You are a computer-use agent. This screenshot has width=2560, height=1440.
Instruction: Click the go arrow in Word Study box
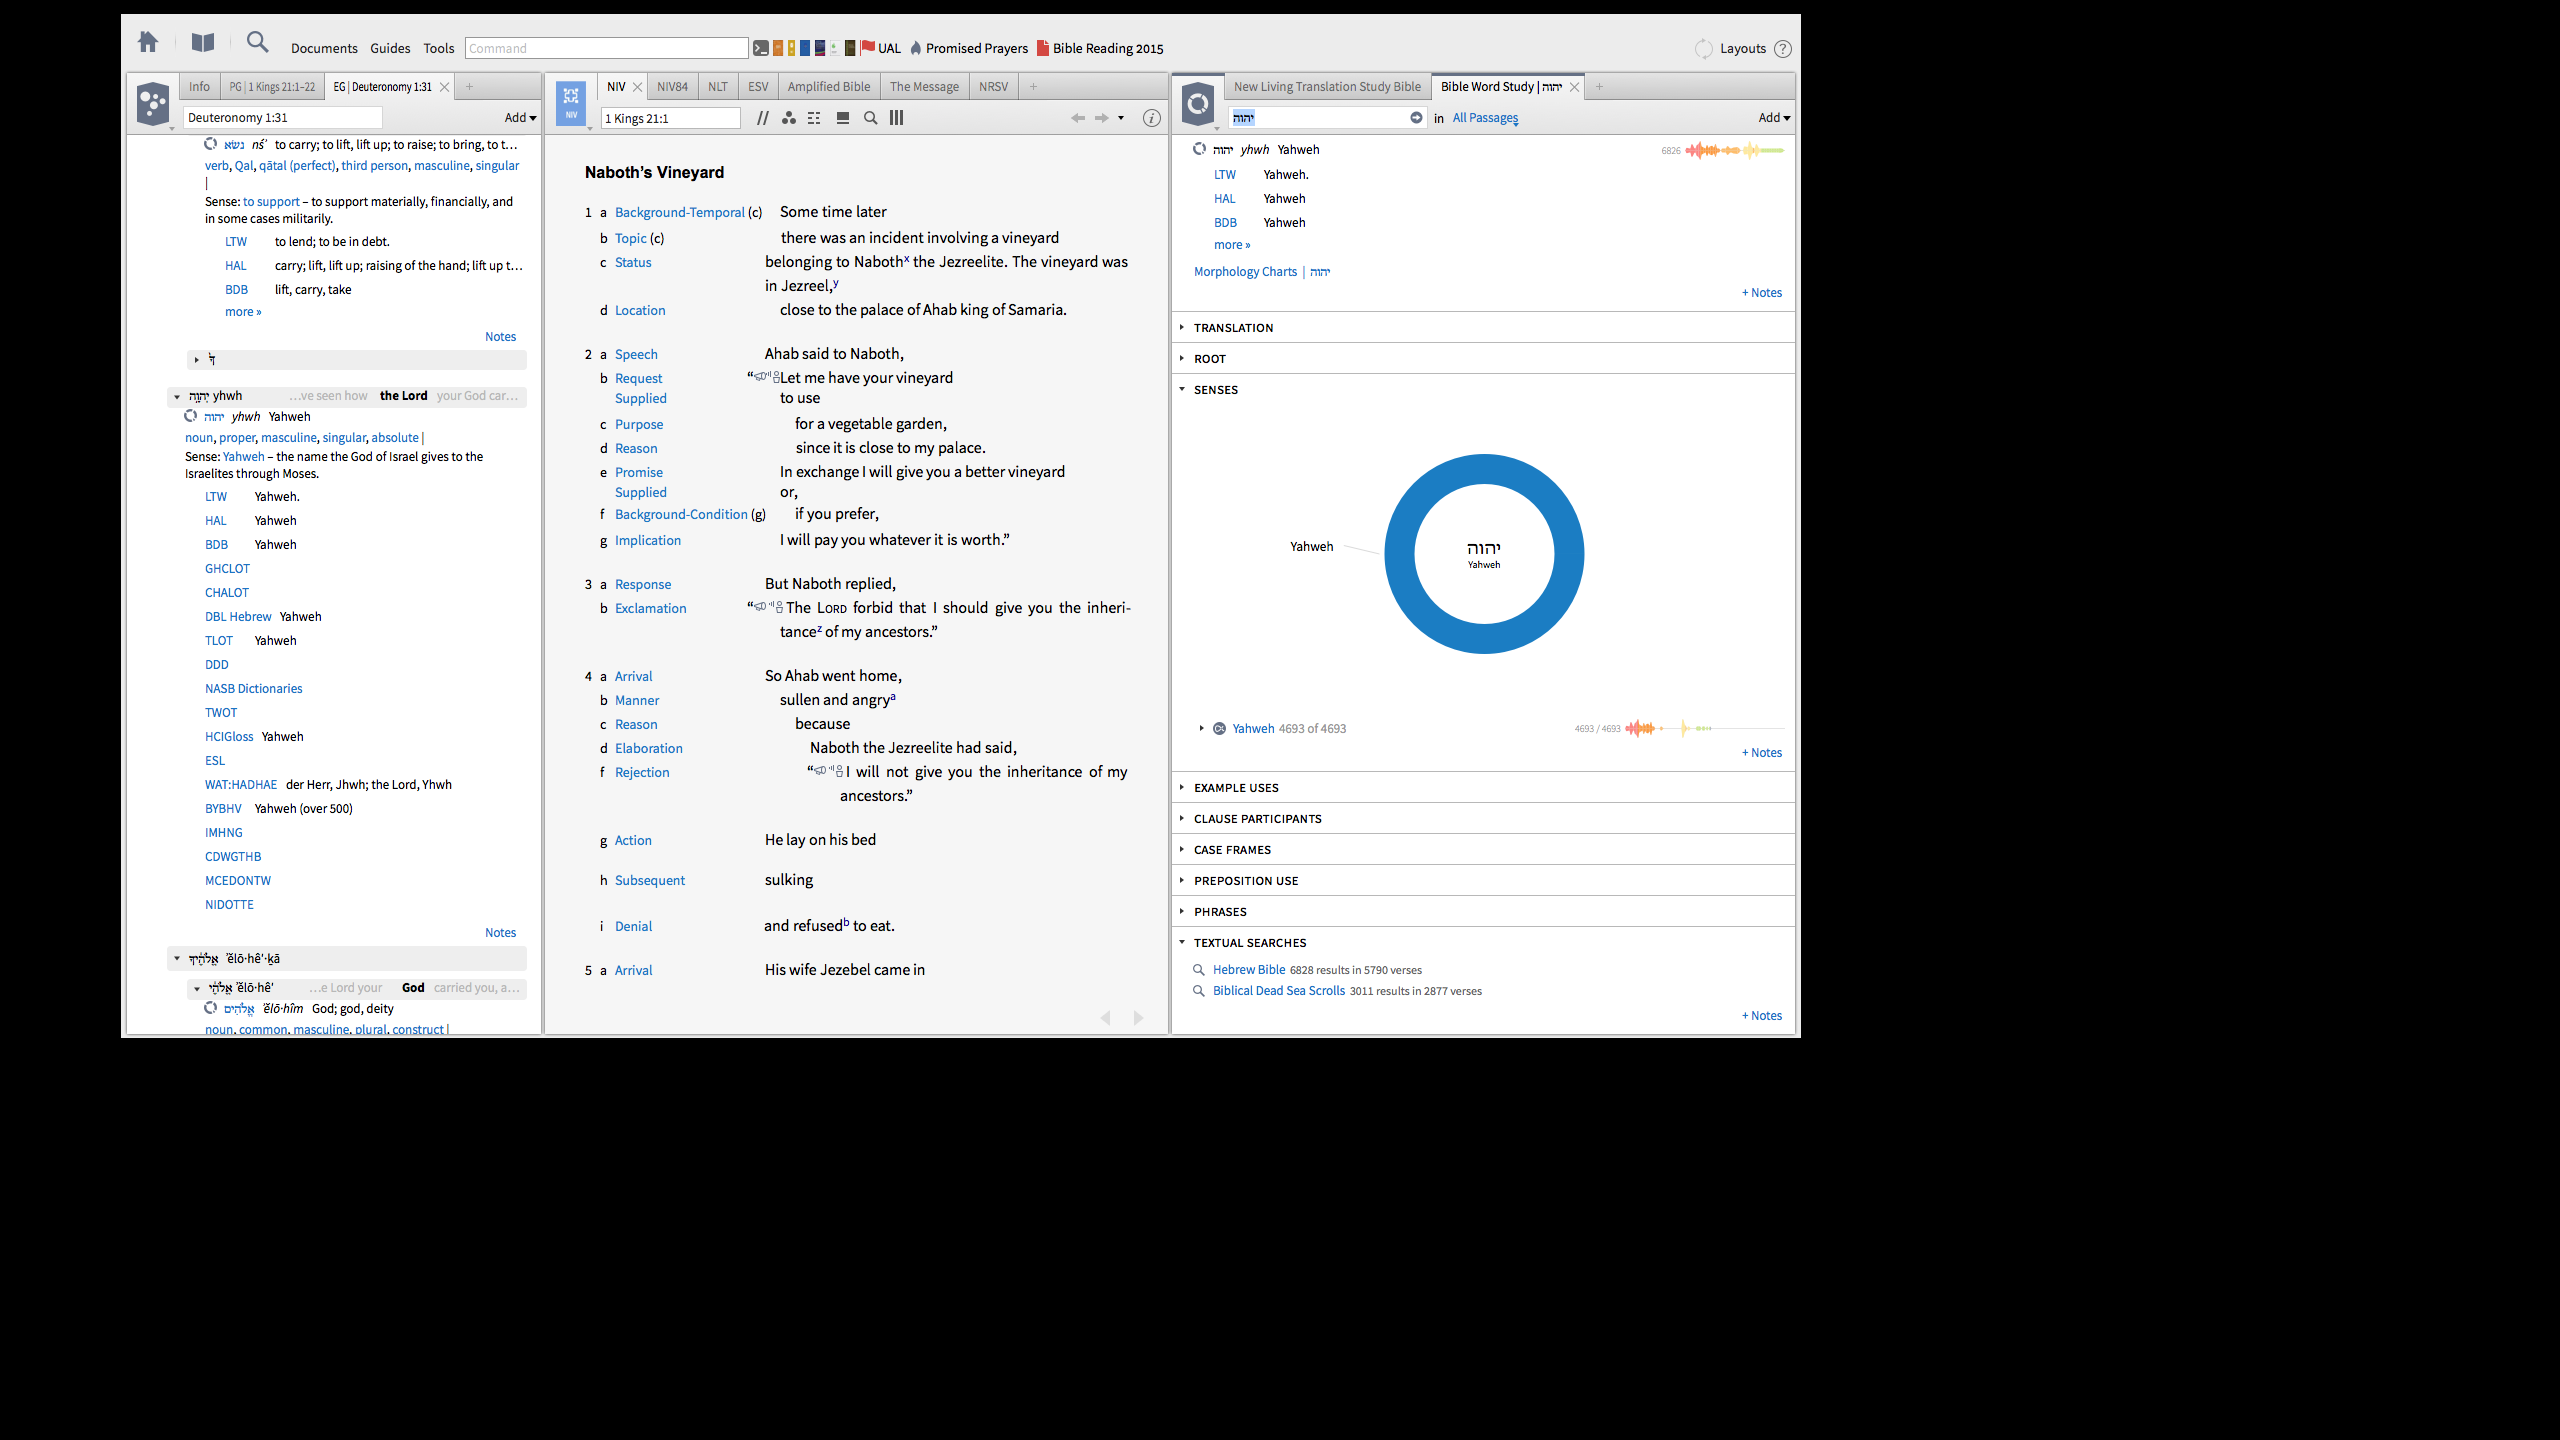1416,118
